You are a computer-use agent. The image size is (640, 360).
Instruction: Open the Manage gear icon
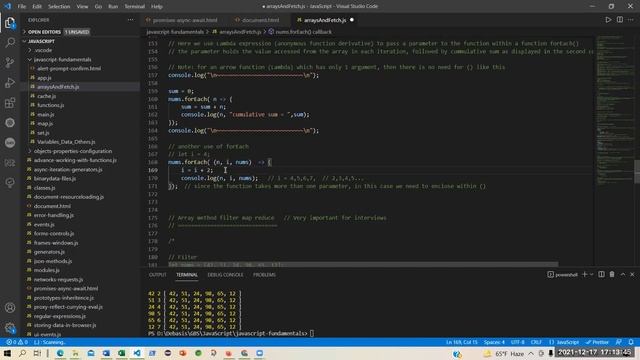point(10,327)
